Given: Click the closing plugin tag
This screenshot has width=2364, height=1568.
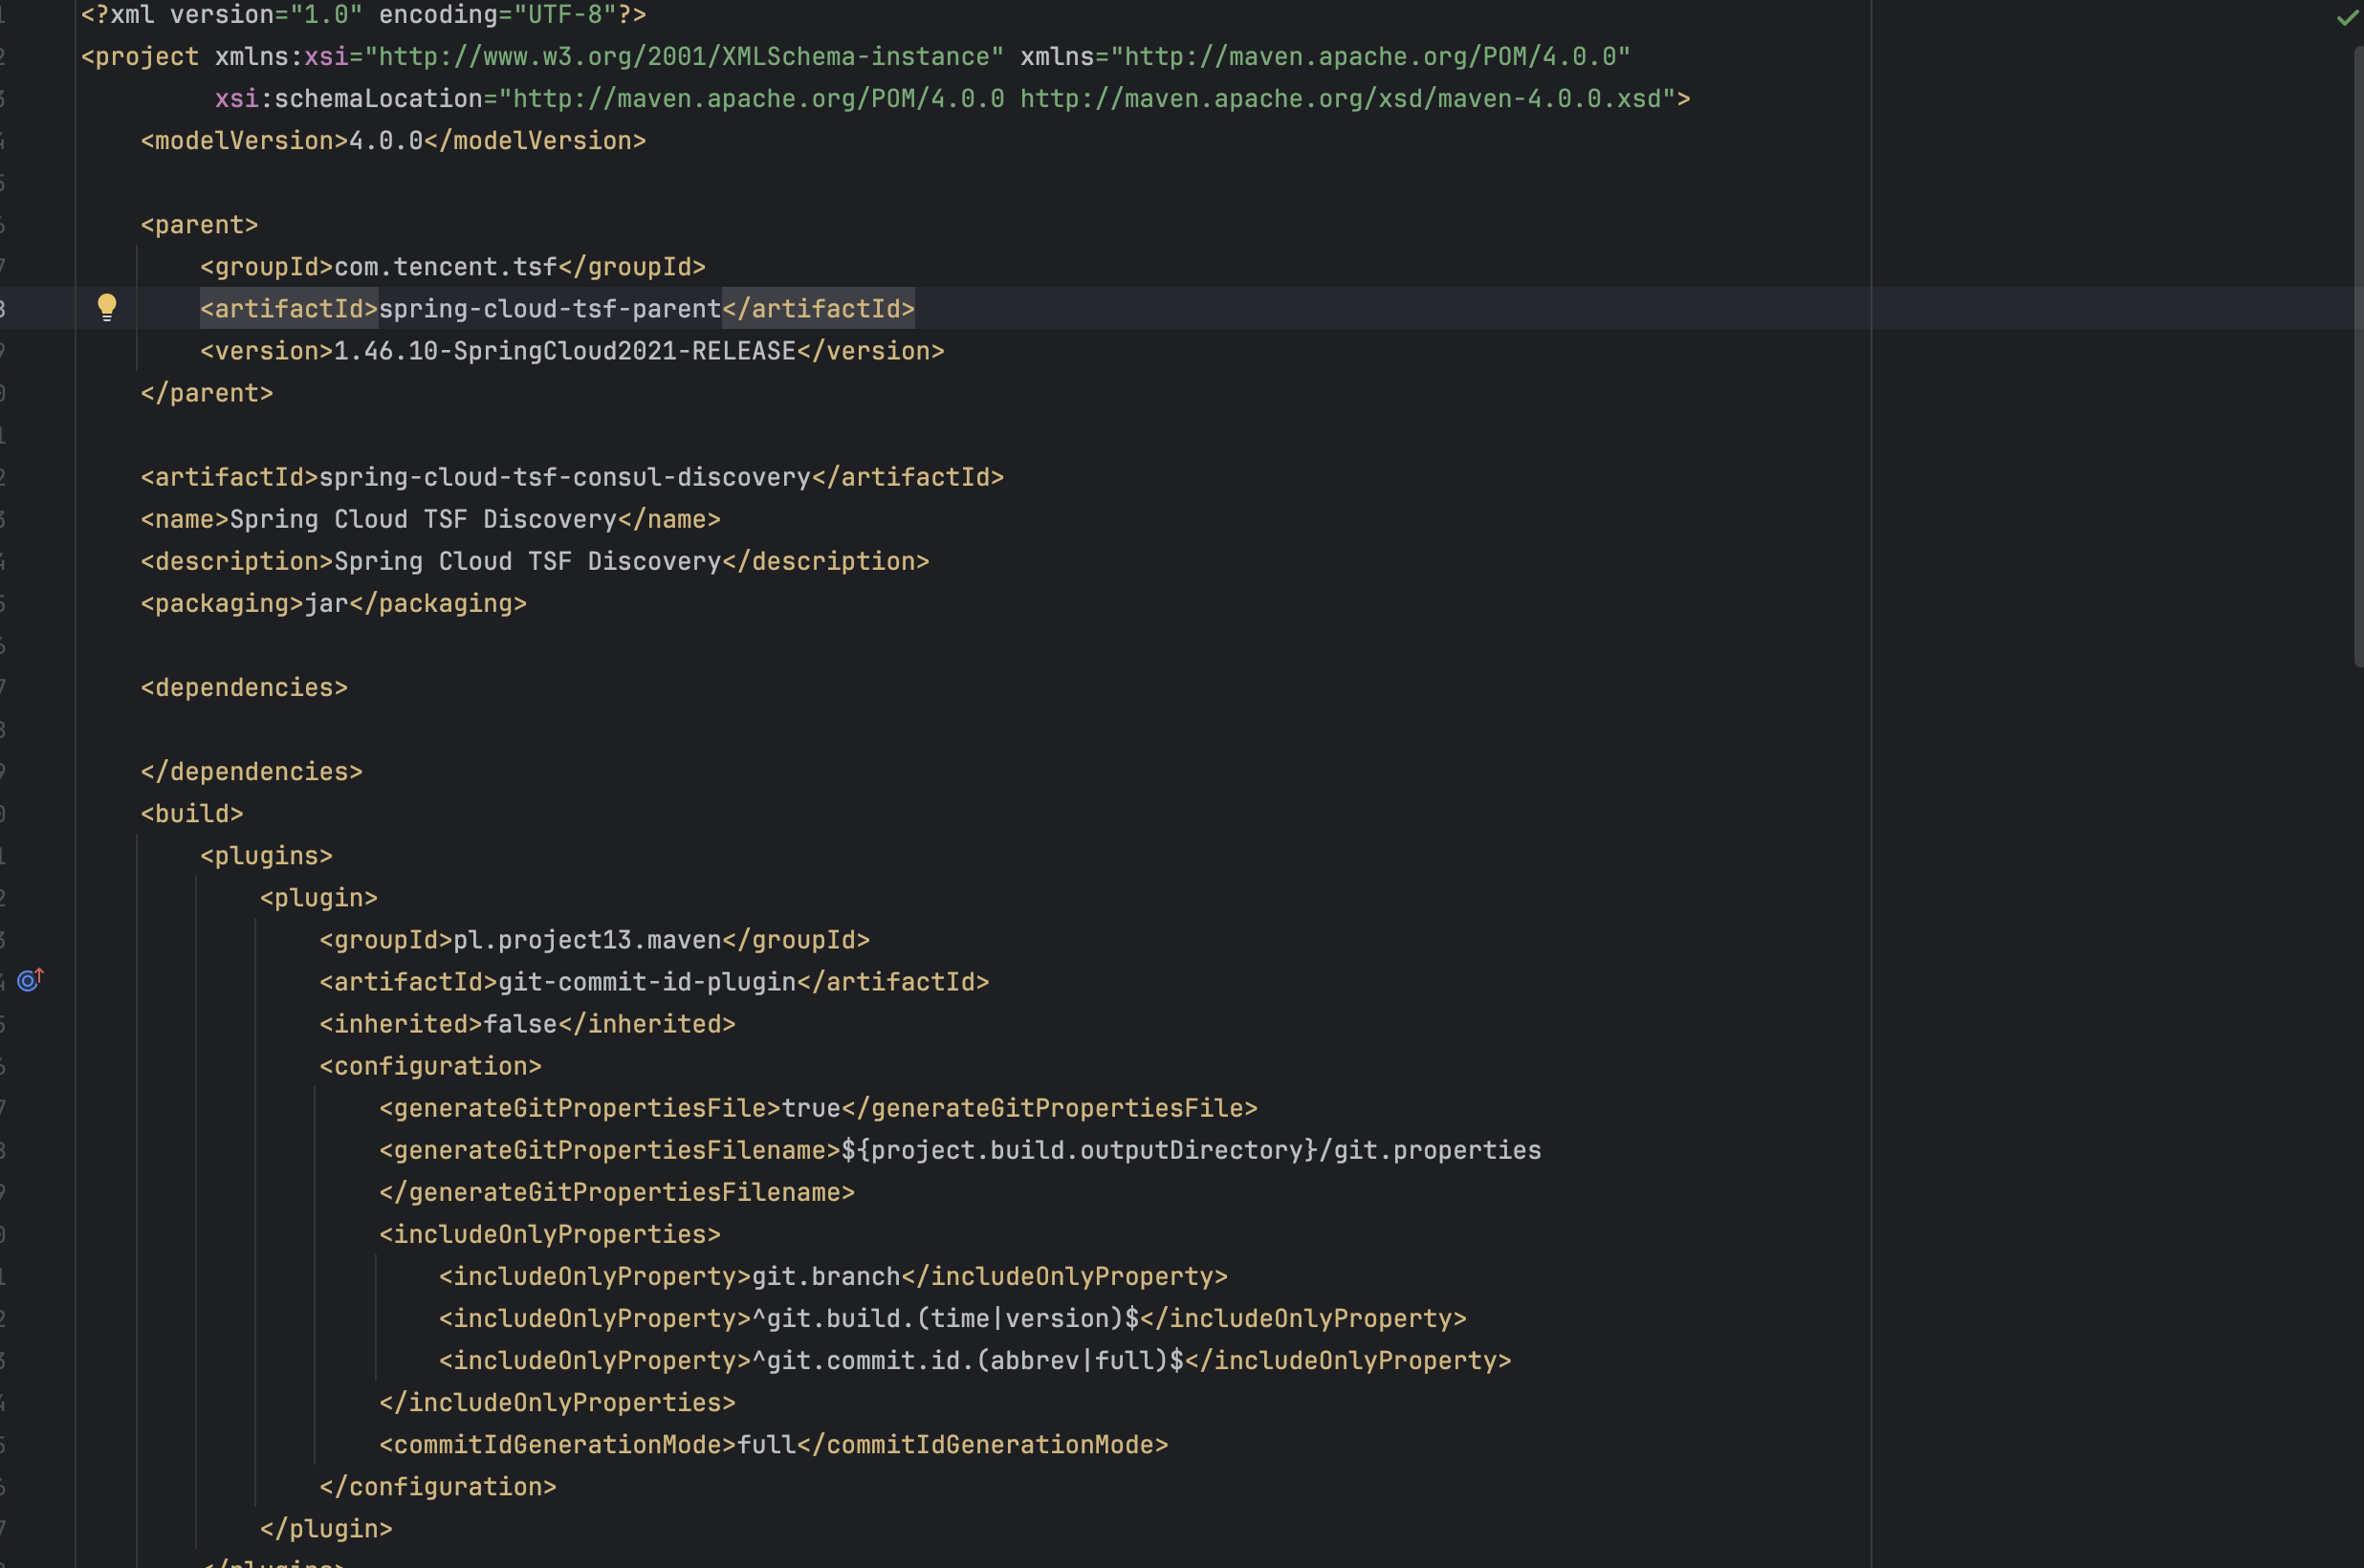Looking at the screenshot, I should (x=326, y=1527).
